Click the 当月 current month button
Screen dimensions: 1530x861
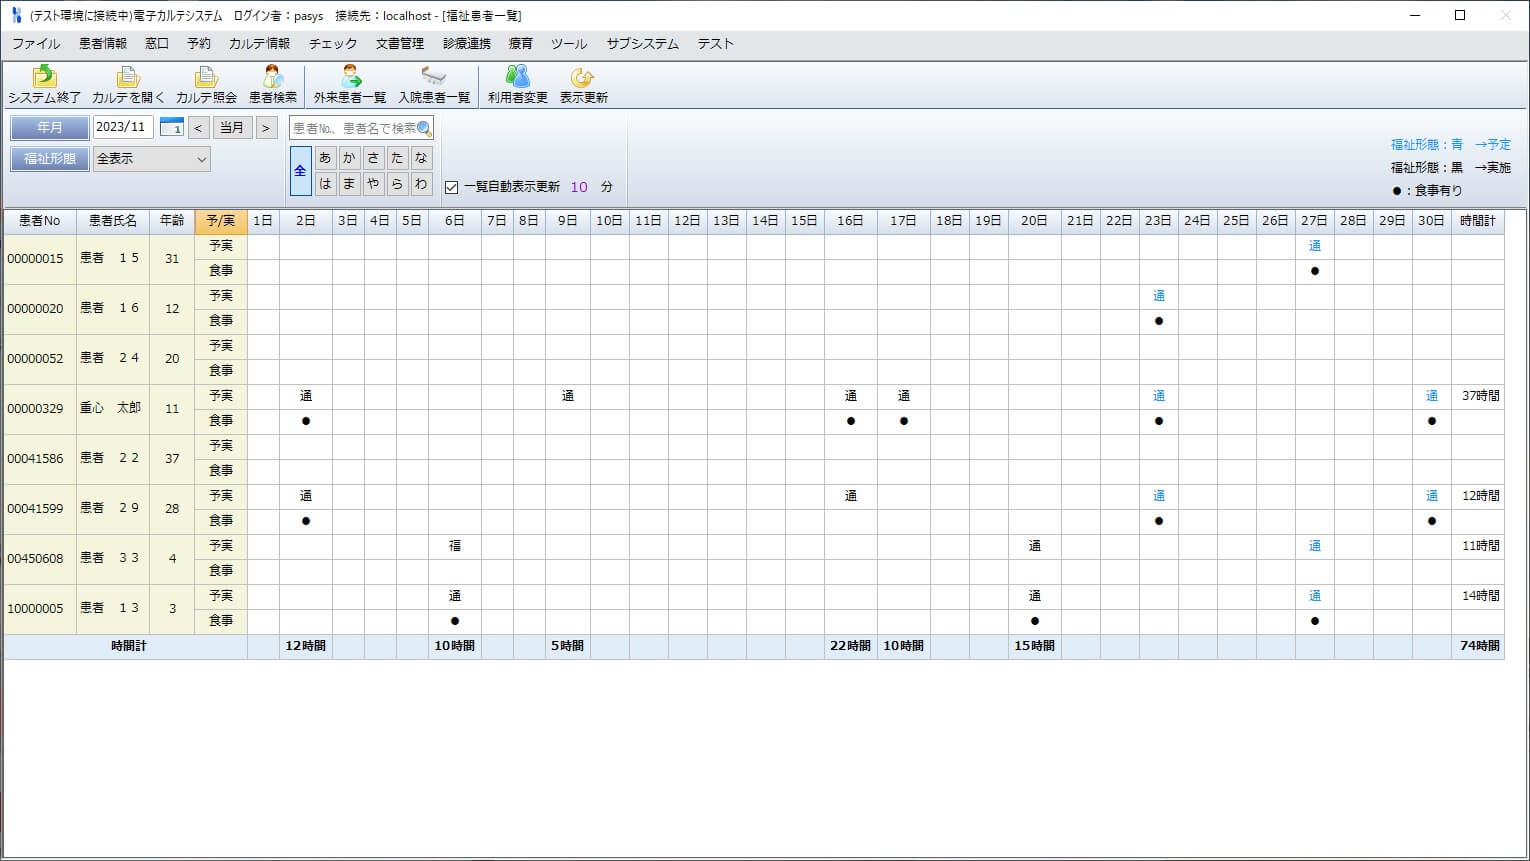(x=232, y=128)
